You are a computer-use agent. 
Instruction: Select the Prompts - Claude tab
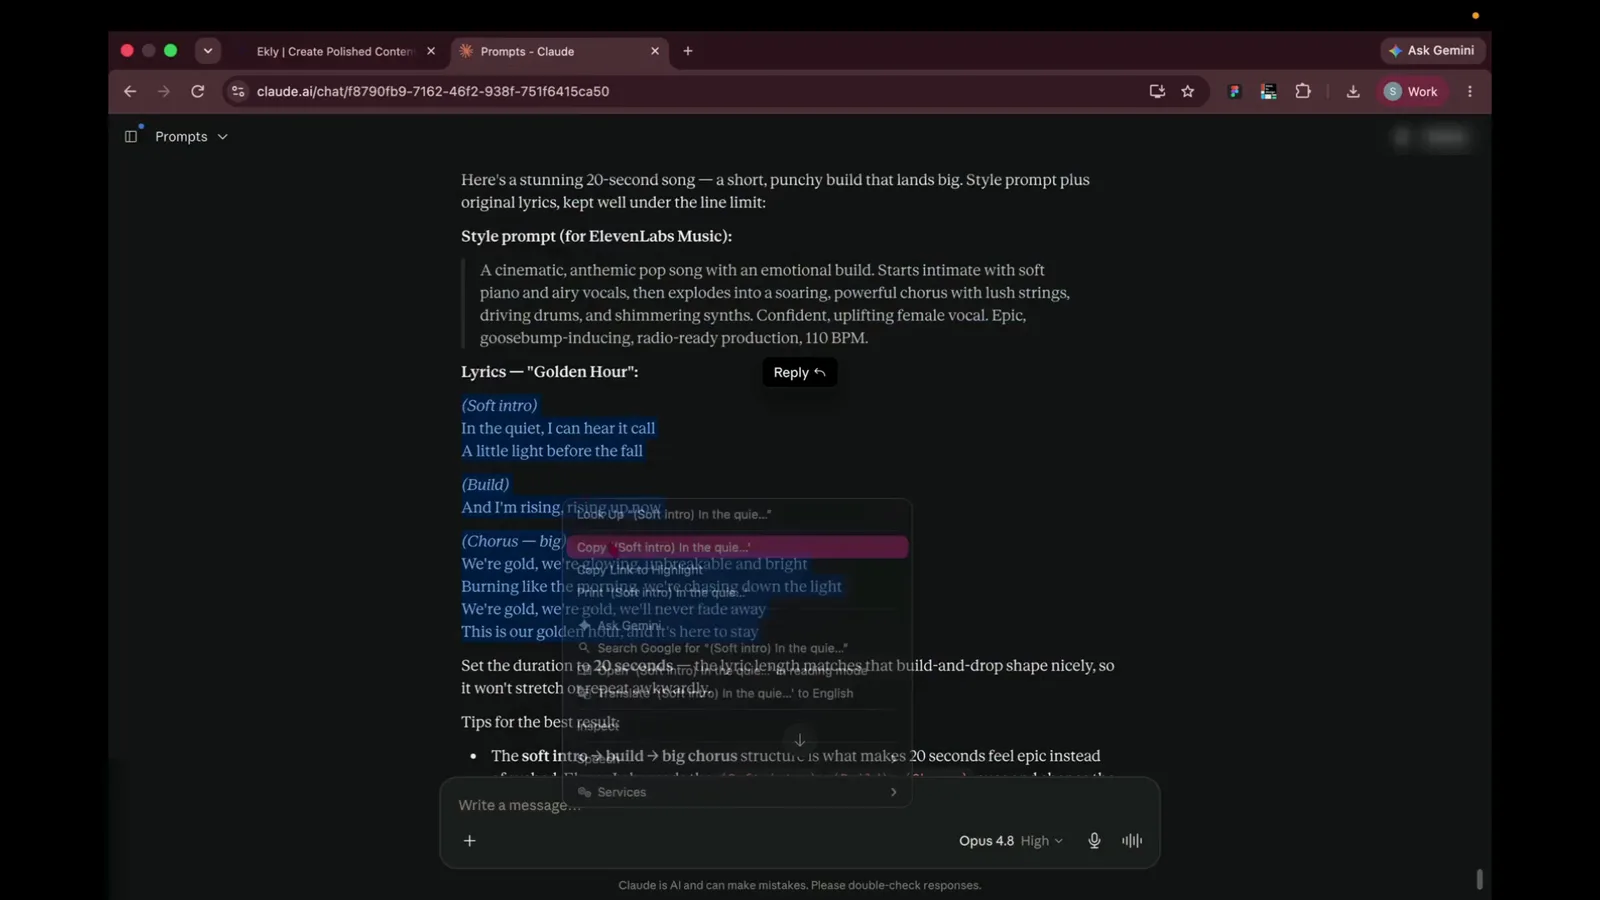(x=560, y=51)
